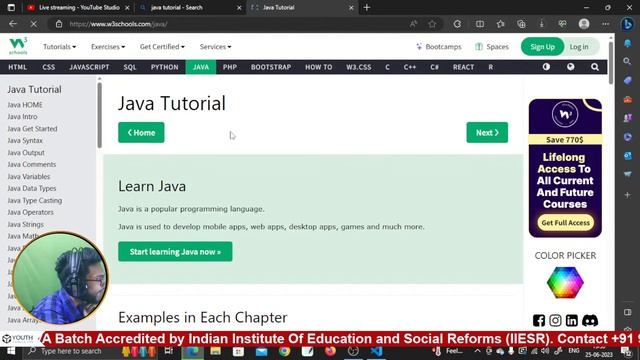
Task: View site information lock icon
Action: click(x=59, y=24)
